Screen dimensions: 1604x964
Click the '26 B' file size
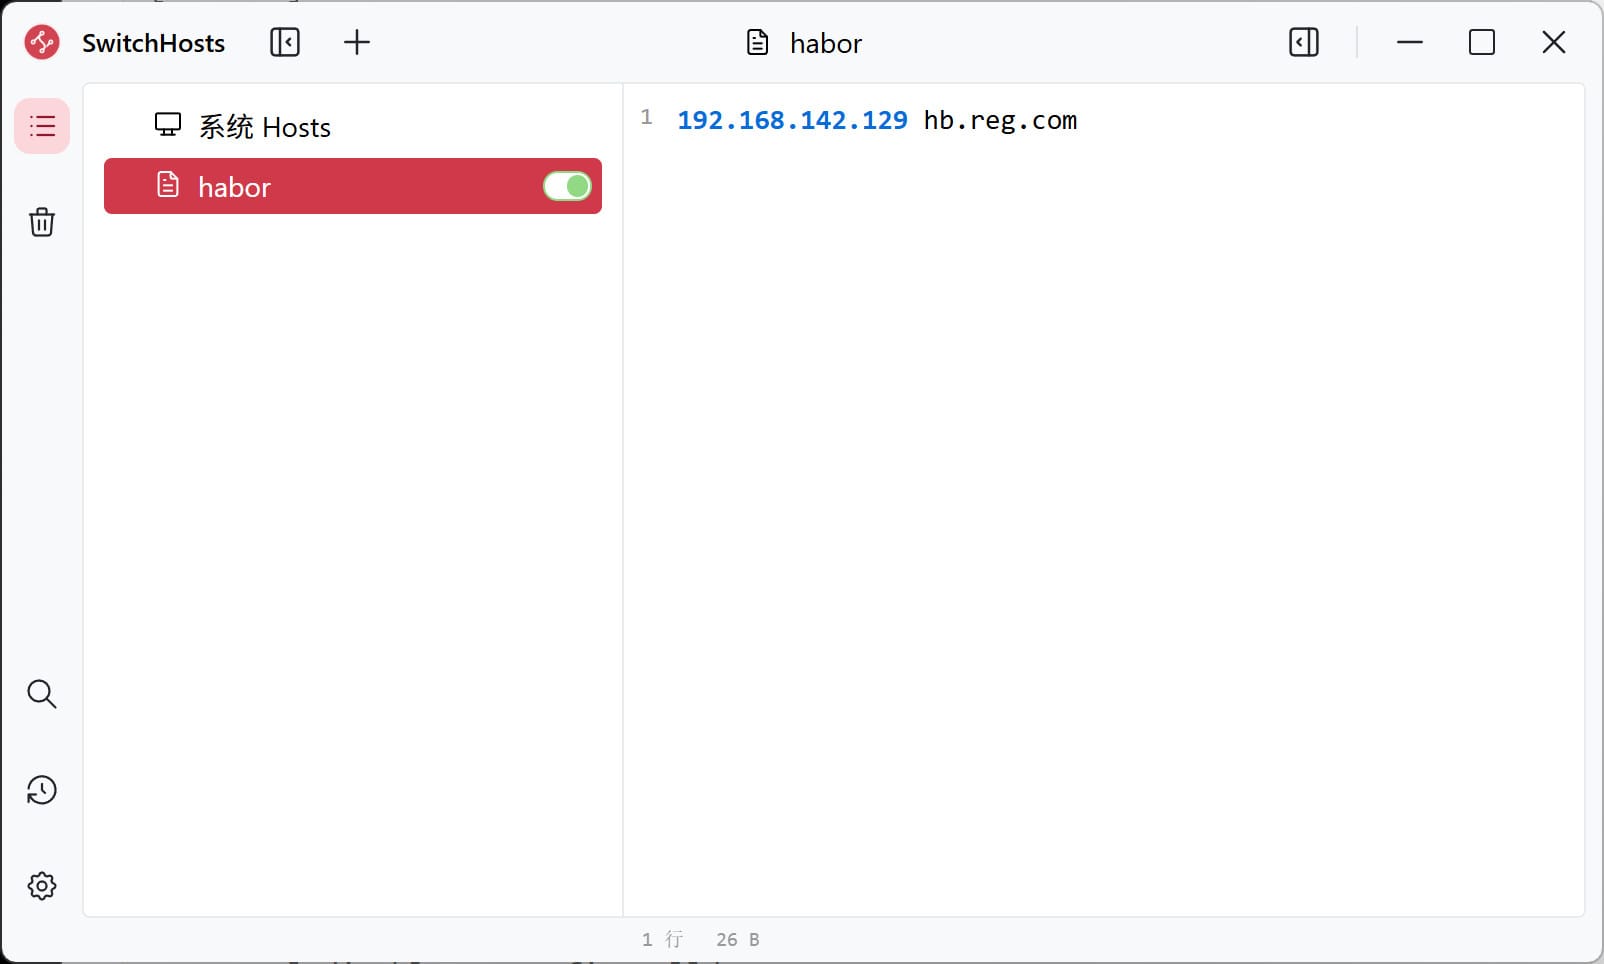pos(738,939)
